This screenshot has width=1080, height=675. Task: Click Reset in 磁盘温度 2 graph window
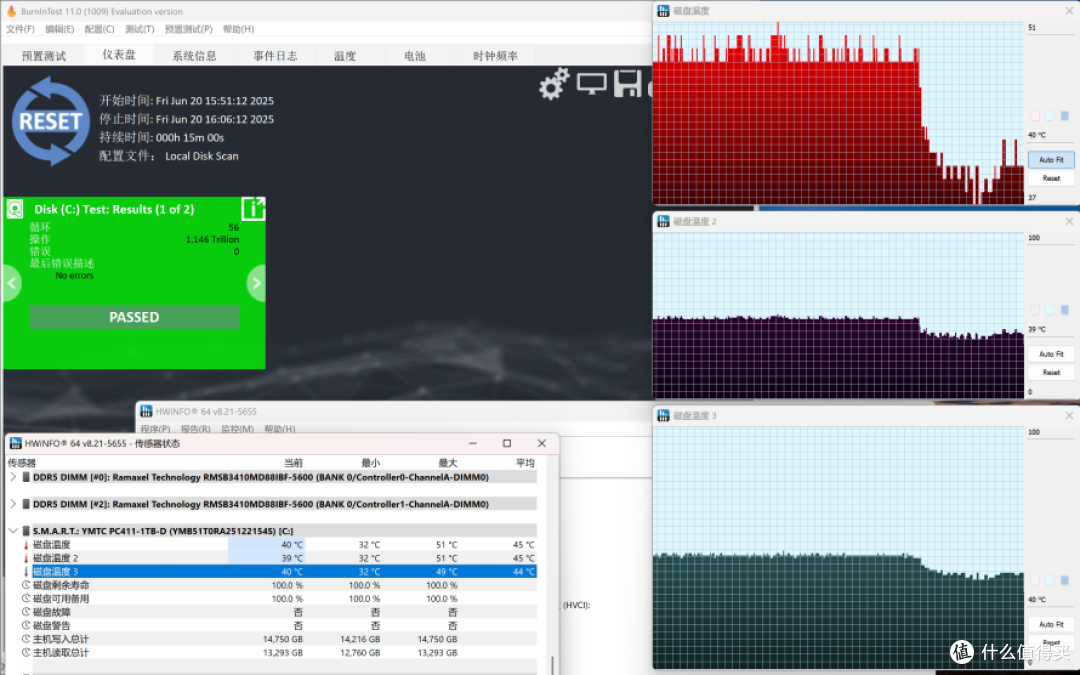pyautogui.click(x=1051, y=373)
